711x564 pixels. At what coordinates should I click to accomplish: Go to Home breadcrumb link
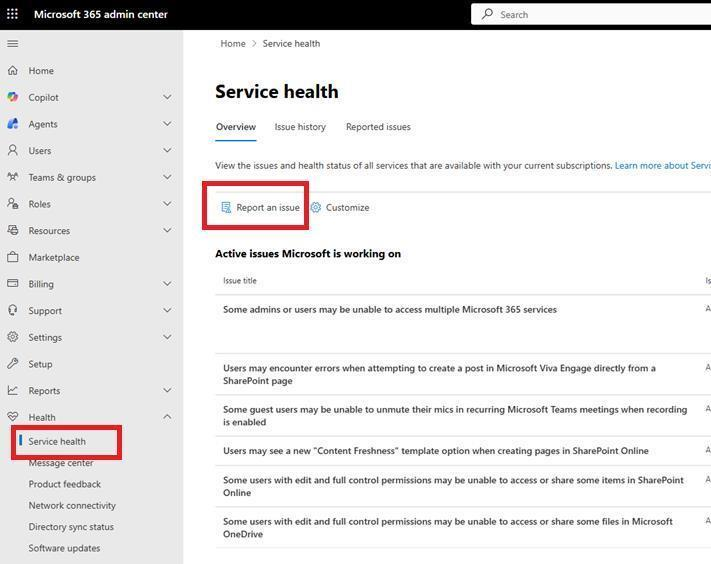coord(233,44)
